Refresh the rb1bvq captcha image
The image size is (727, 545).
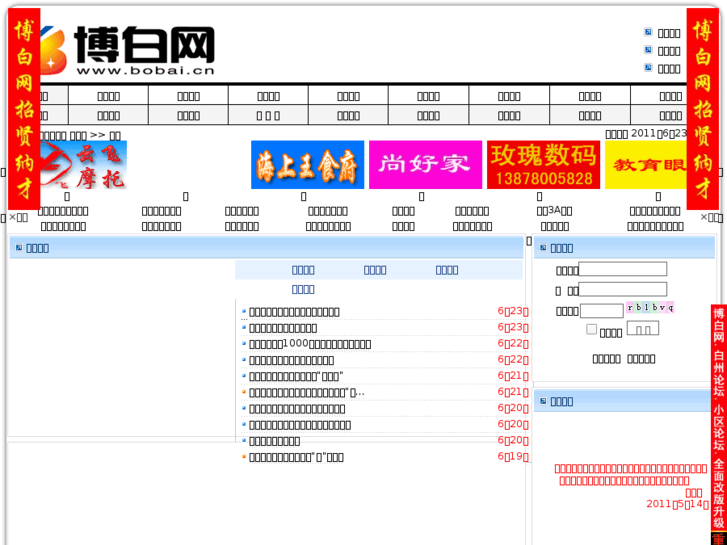coord(650,308)
